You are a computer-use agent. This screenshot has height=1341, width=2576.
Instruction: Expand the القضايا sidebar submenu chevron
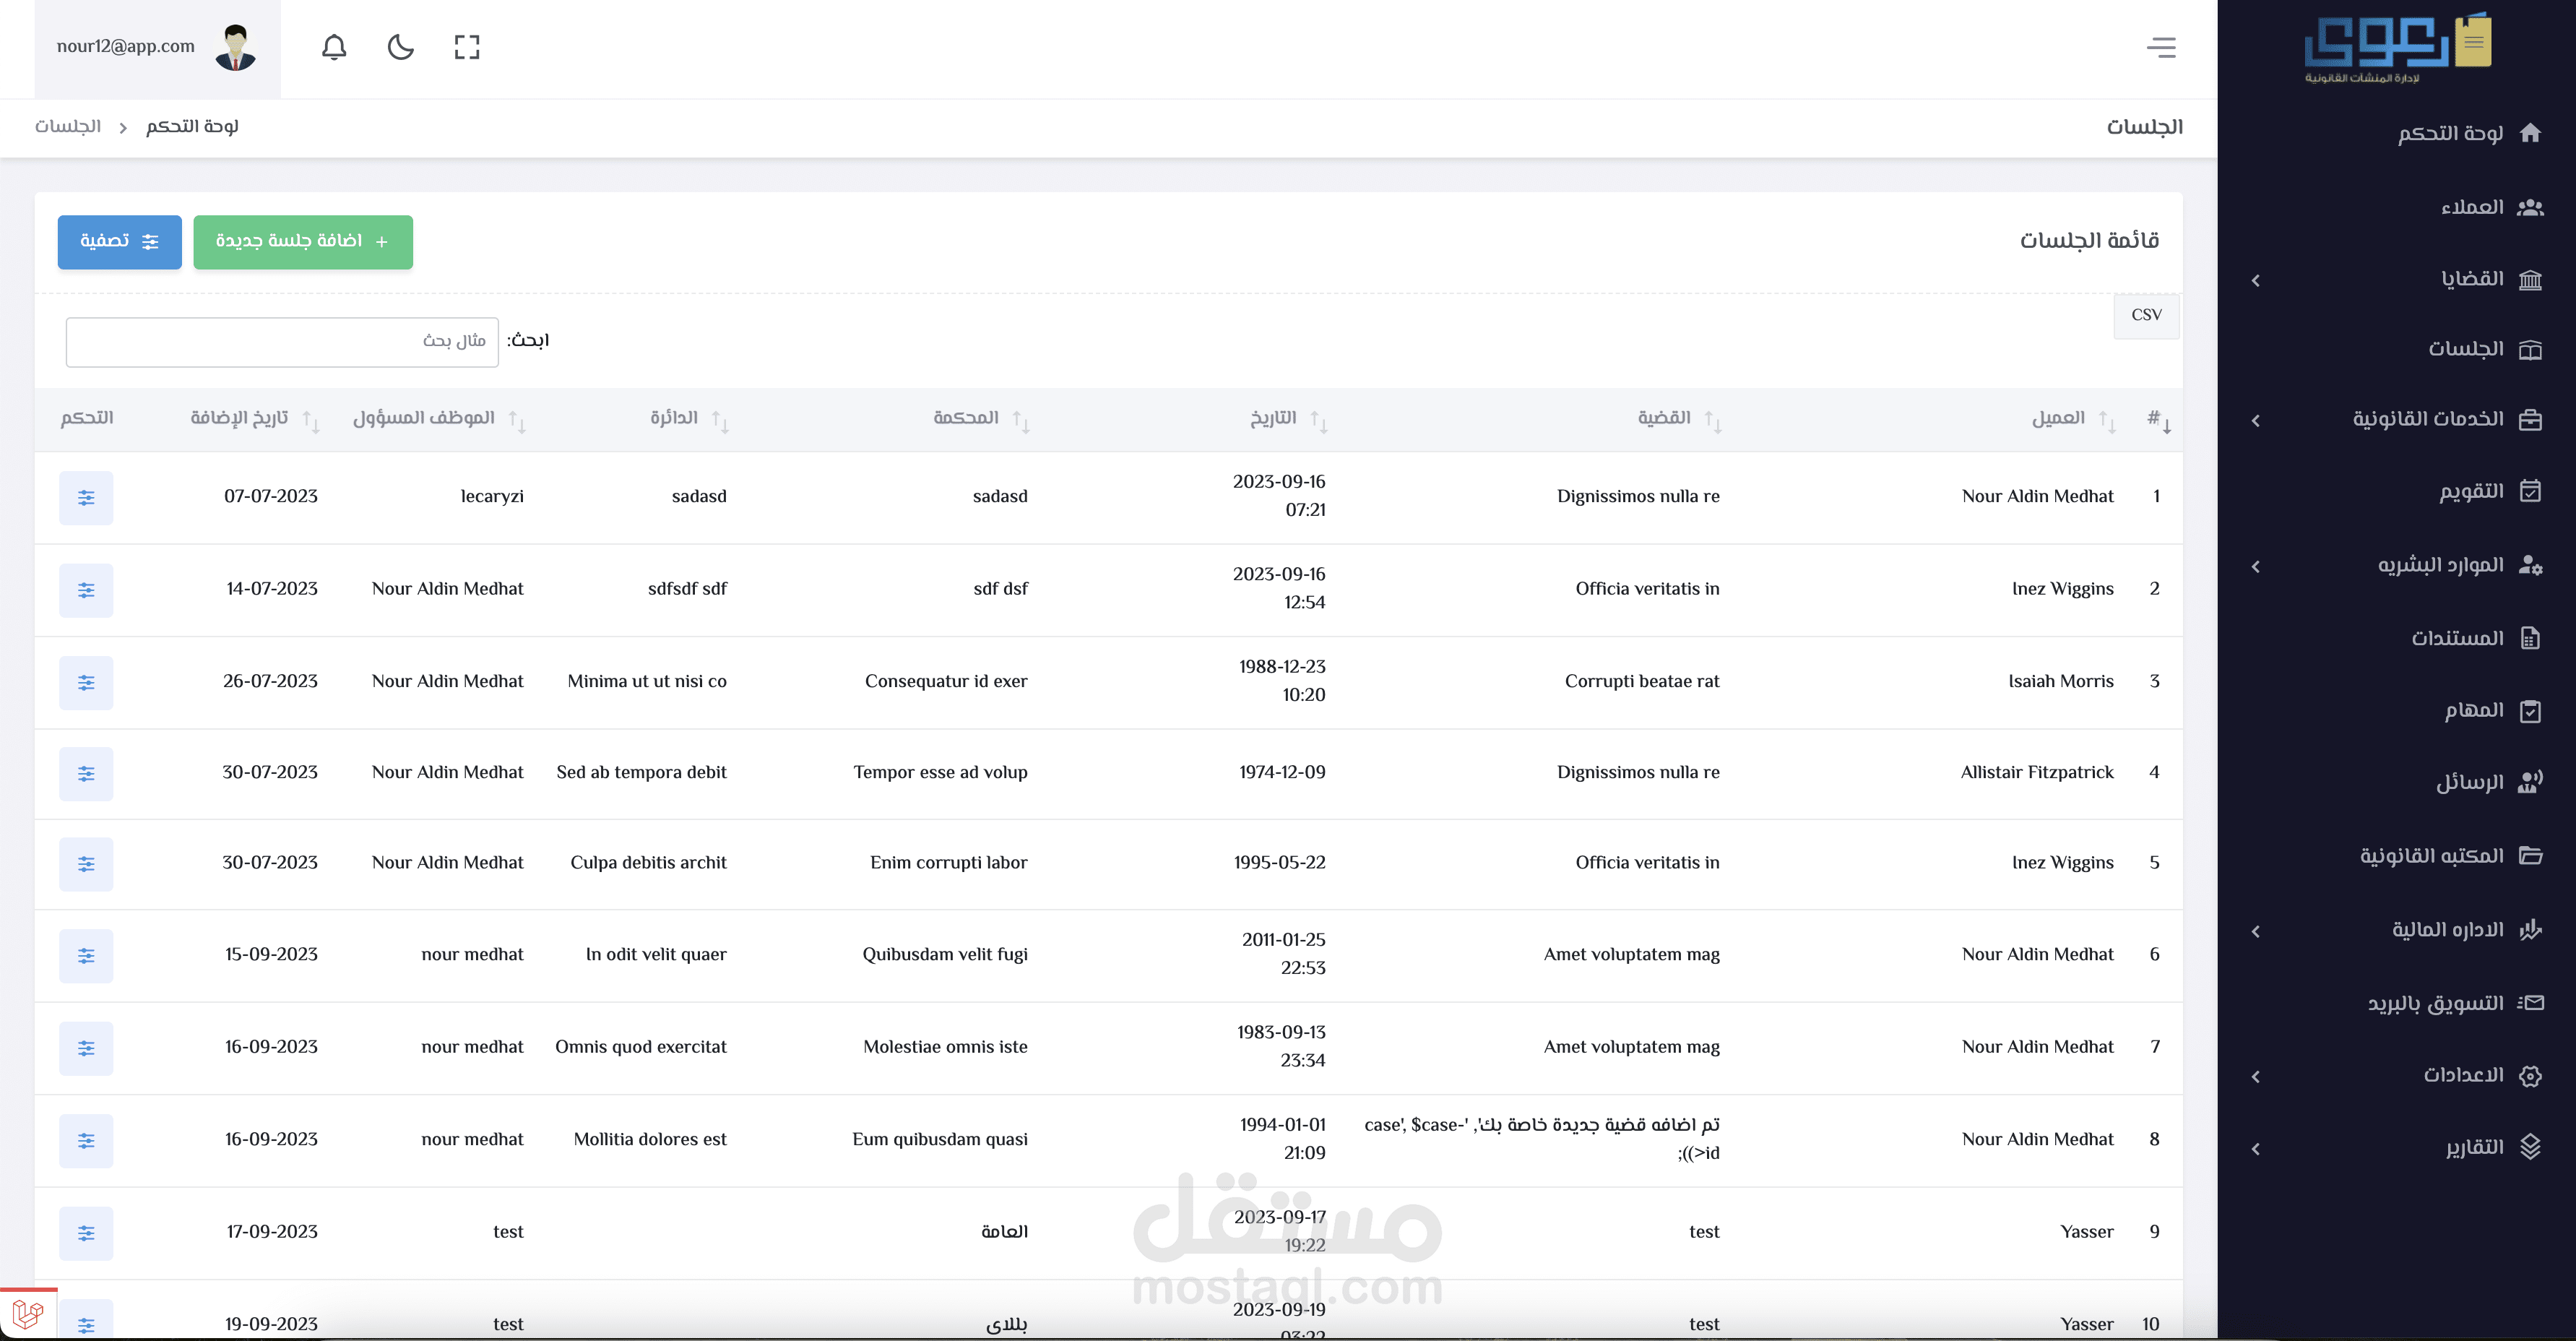pos(2256,281)
